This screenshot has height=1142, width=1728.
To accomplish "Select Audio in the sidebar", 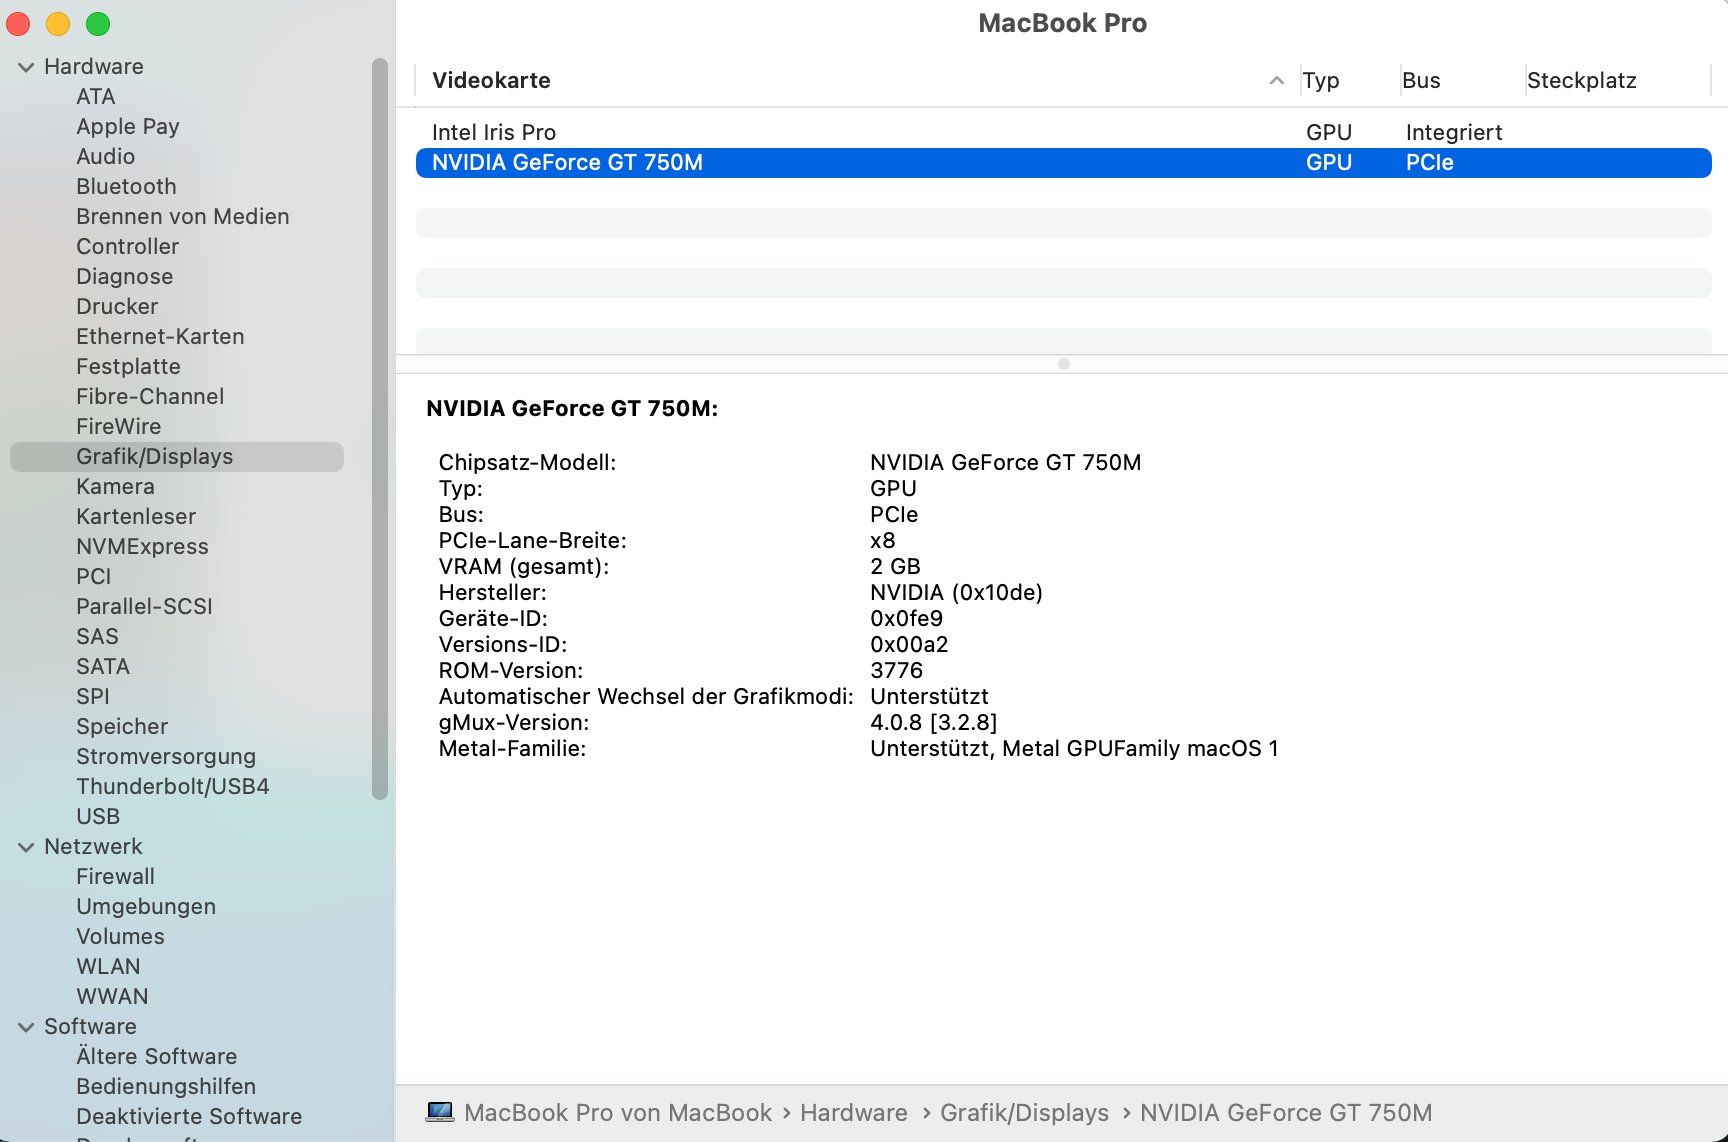I will click(x=105, y=156).
